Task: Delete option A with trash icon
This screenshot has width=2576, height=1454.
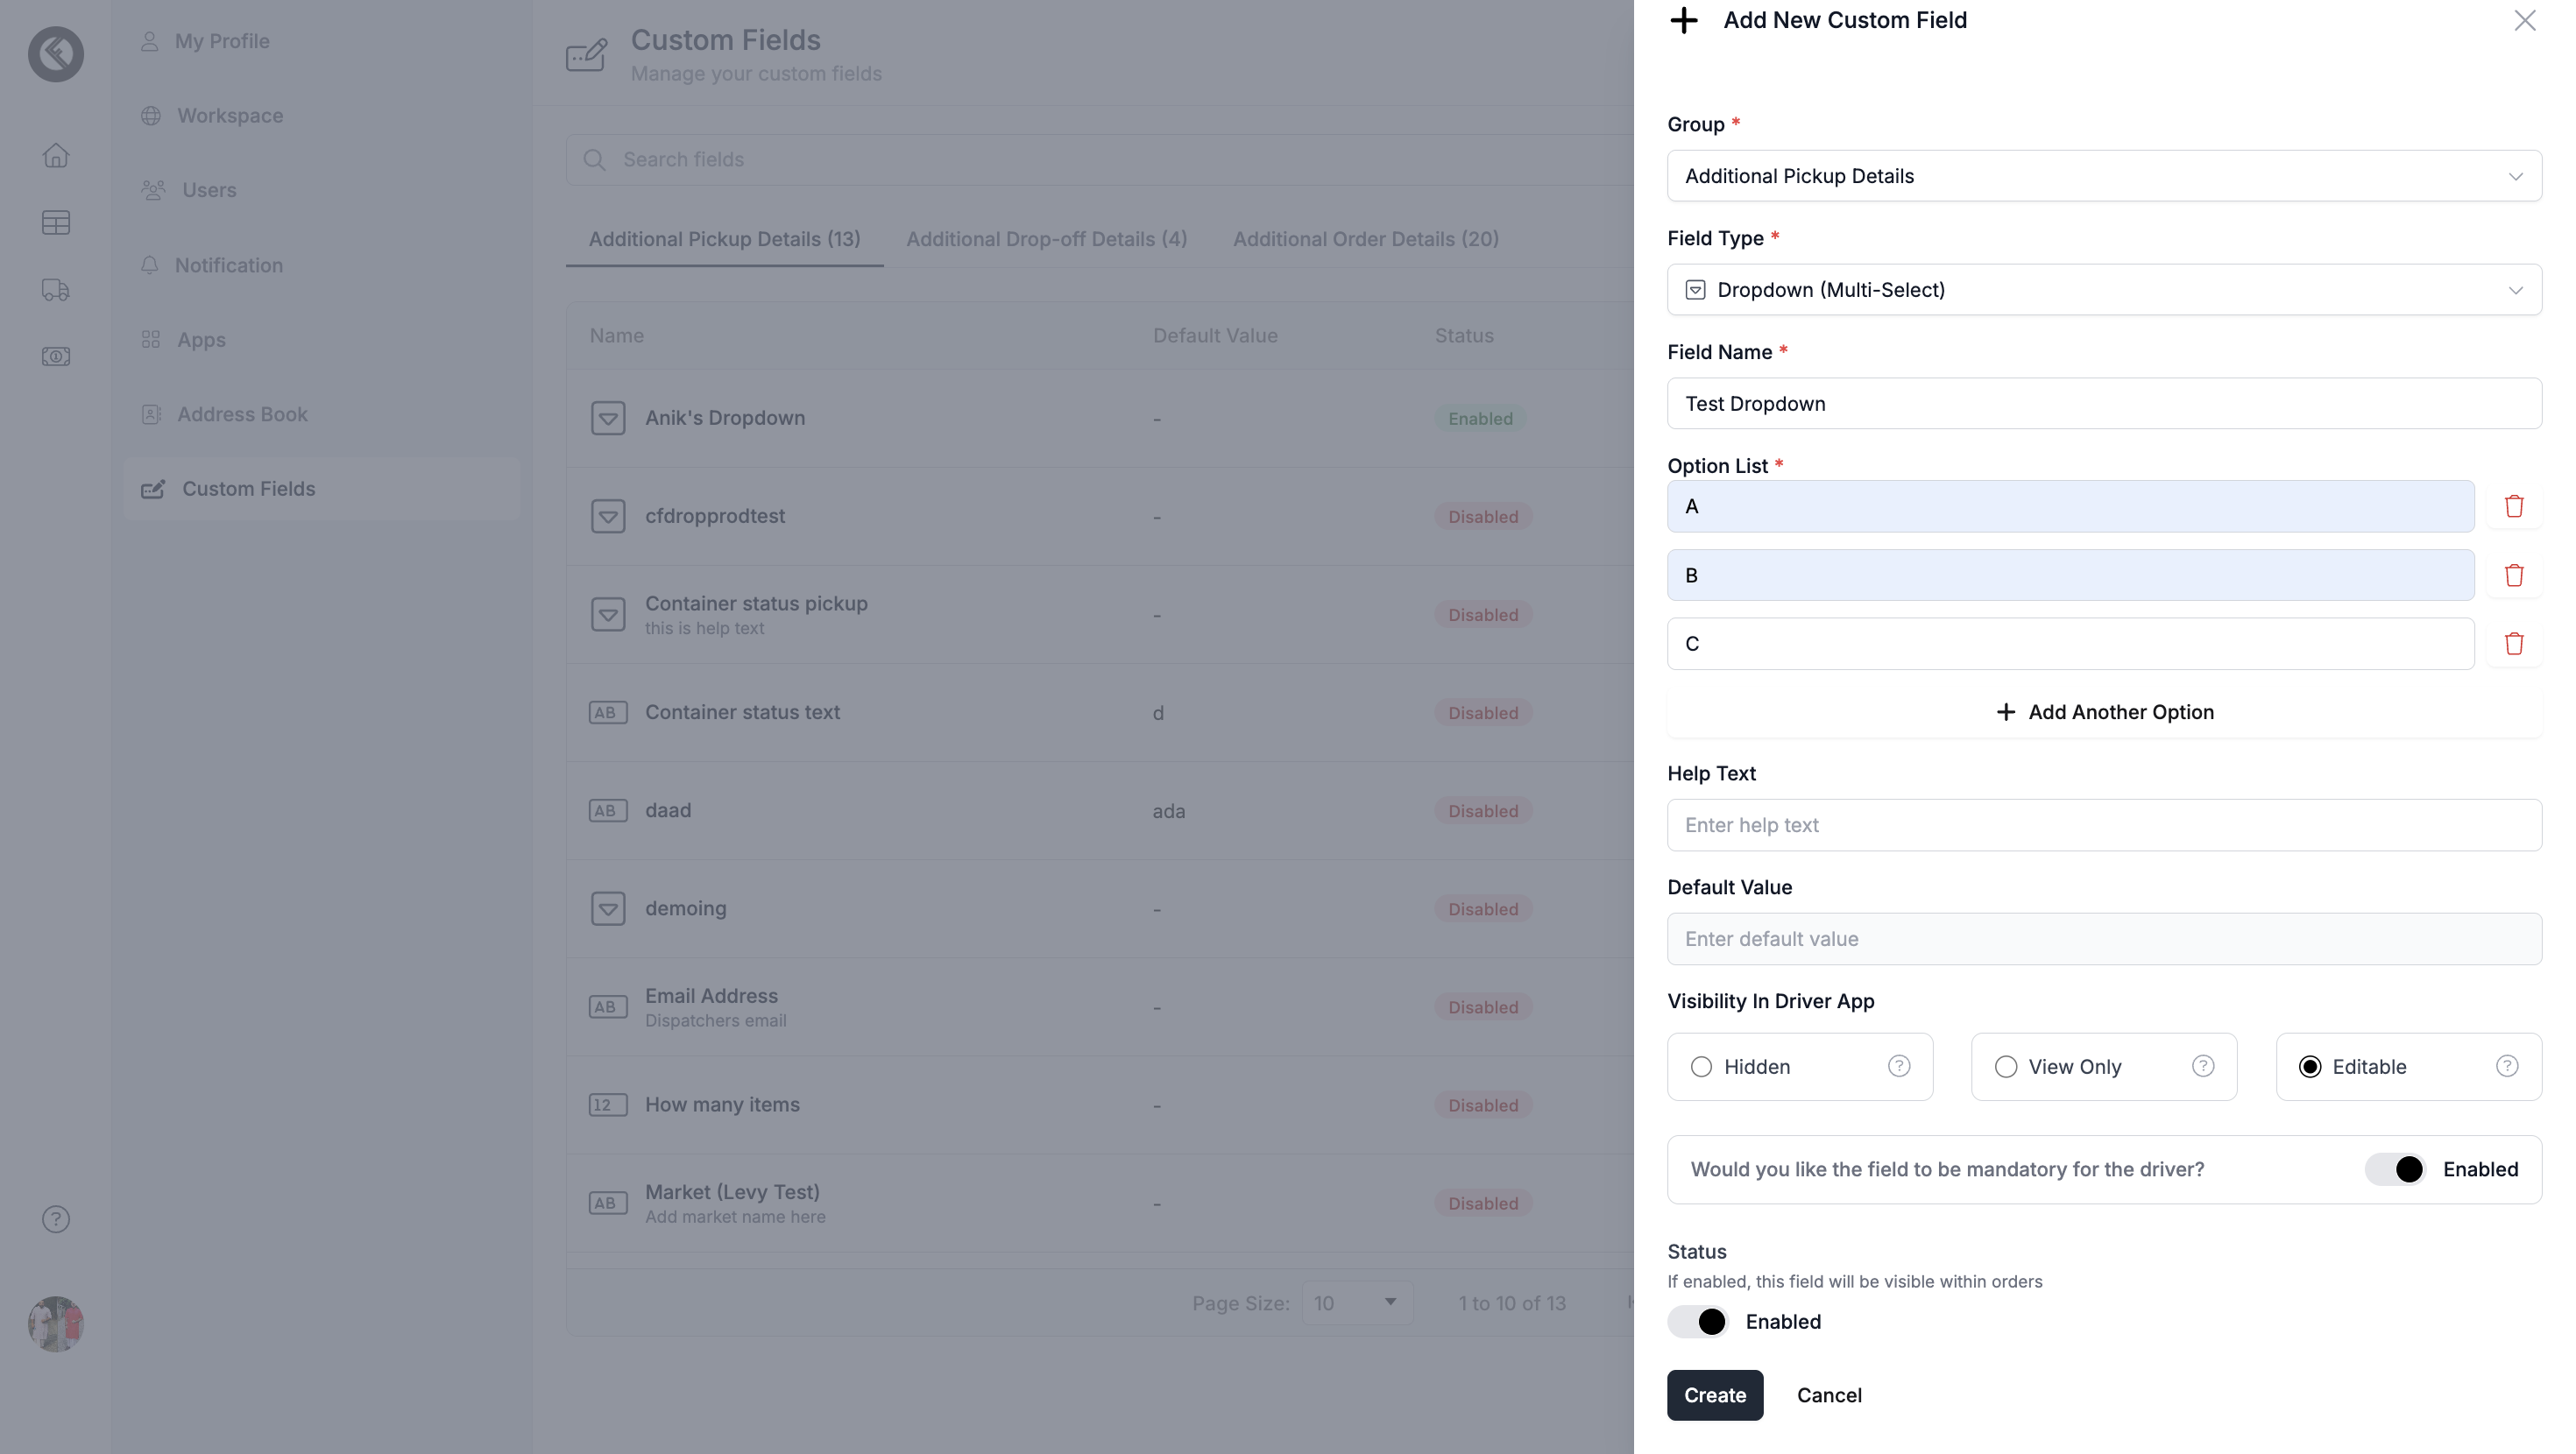Action: pyautogui.click(x=2514, y=506)
